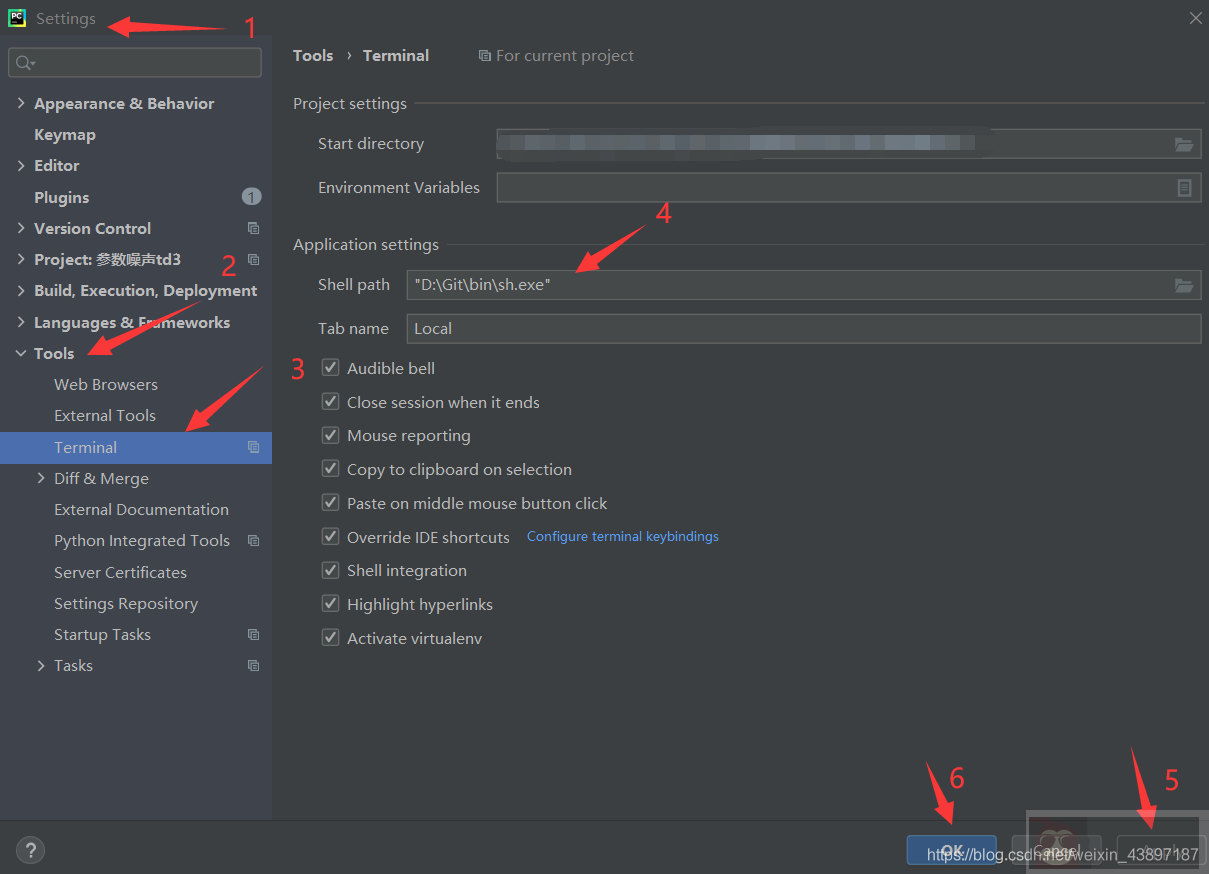Screen dimensions: 1209x874
Task: Expand the Appearance & Behavior section
Action: coord(20,102)
